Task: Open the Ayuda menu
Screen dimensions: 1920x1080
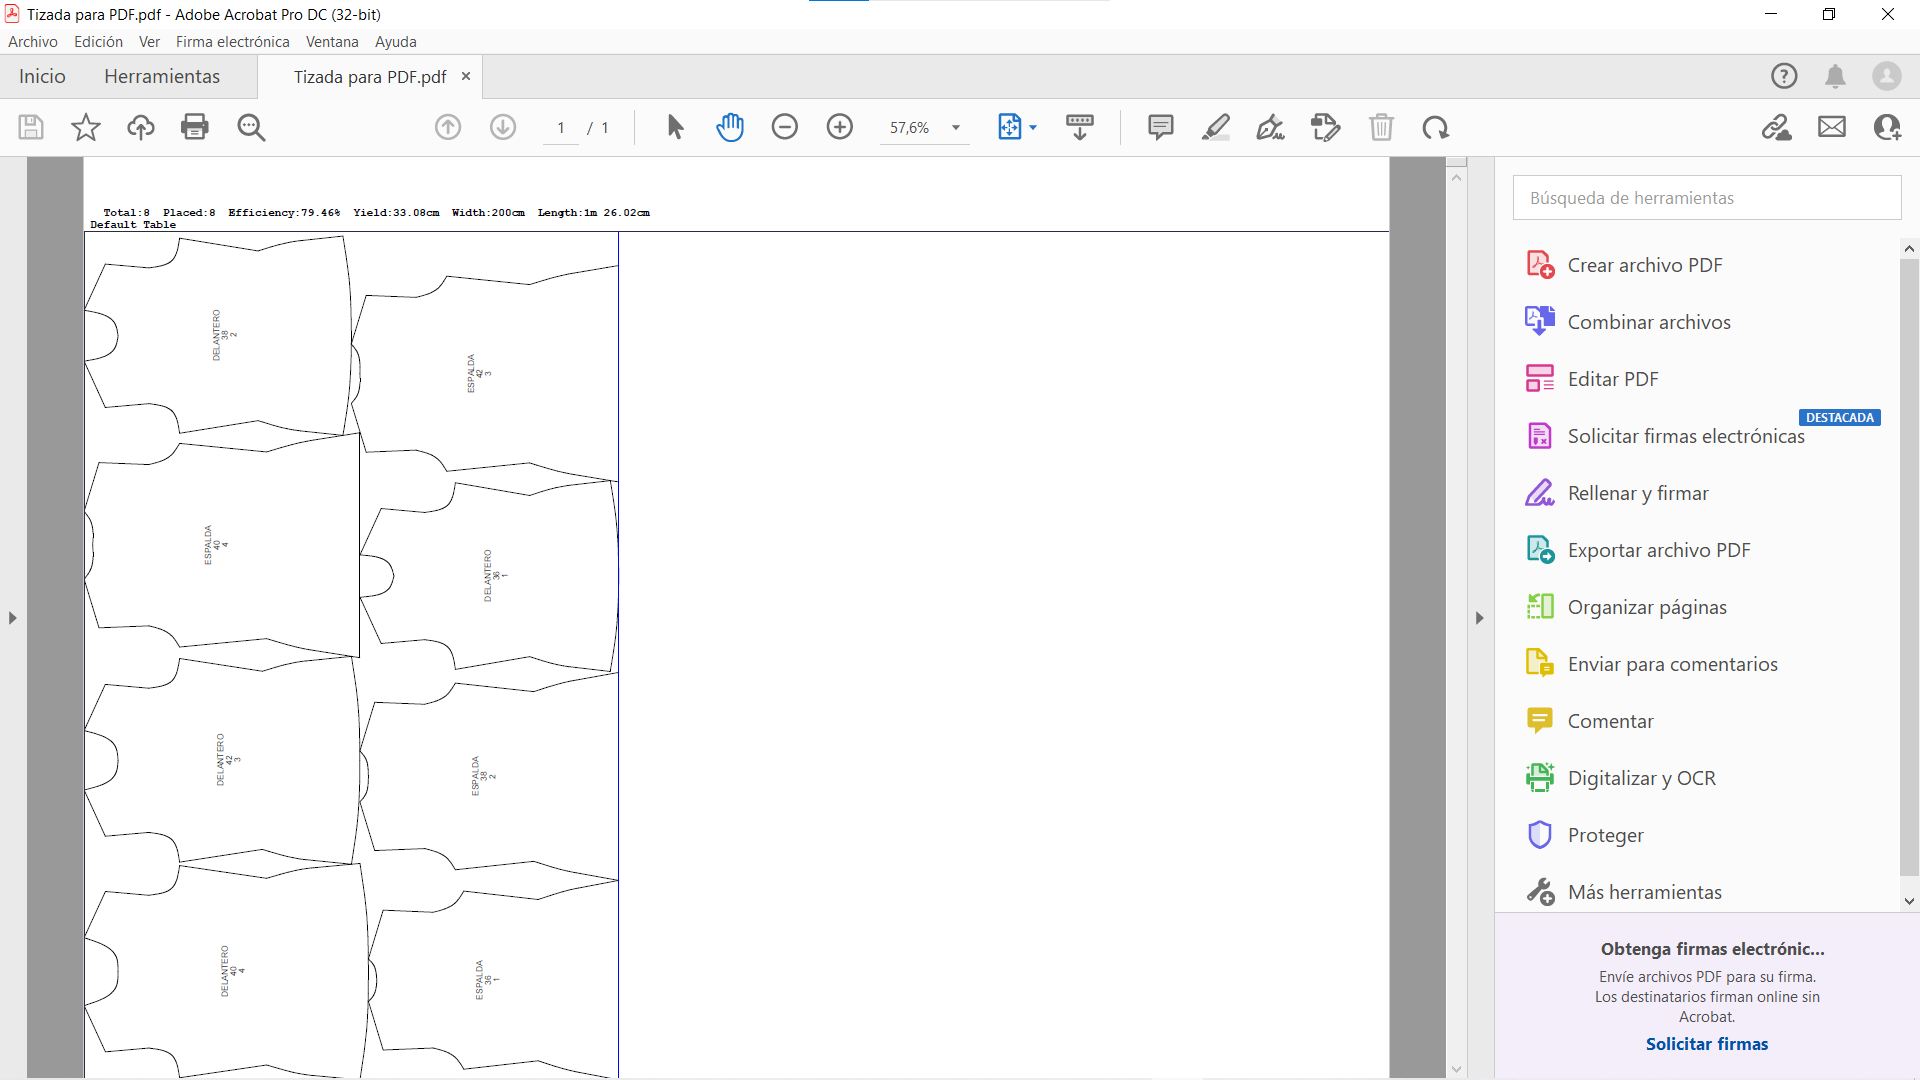Action: [x=396, y=42]
